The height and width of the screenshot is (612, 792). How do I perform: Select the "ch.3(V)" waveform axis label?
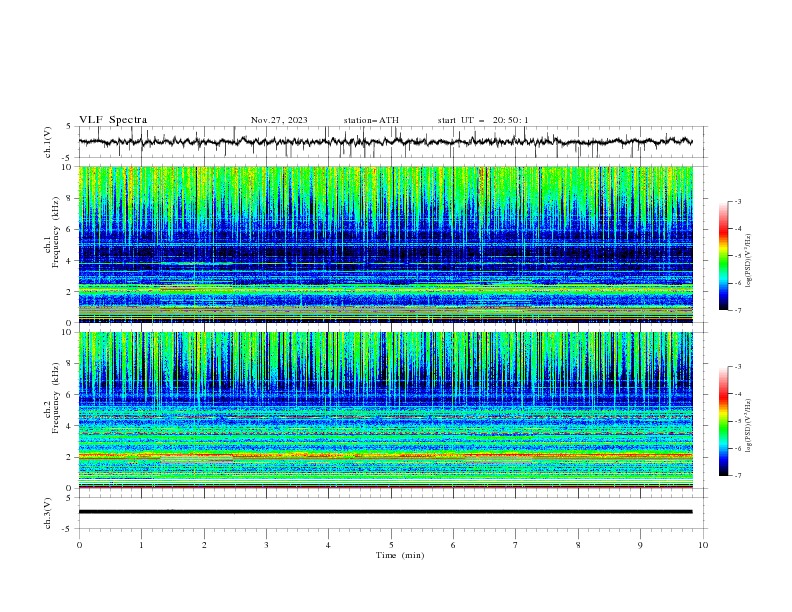(x=48, y=513)
